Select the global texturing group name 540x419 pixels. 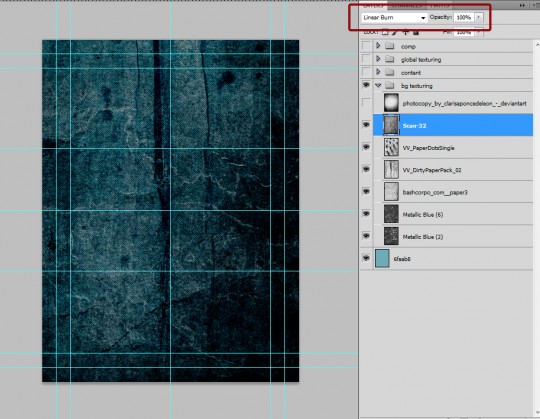coord(421,60)
